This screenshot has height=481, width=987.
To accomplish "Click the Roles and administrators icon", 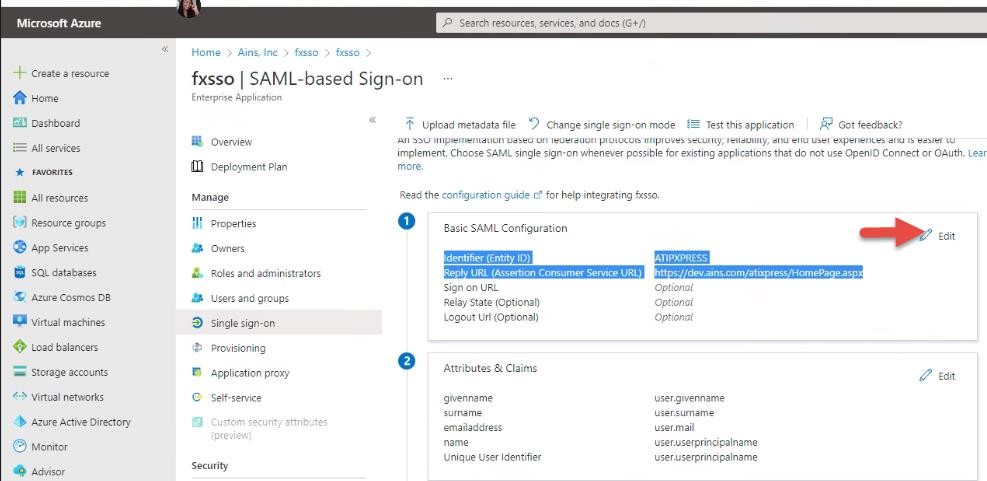I will point(197,273).
